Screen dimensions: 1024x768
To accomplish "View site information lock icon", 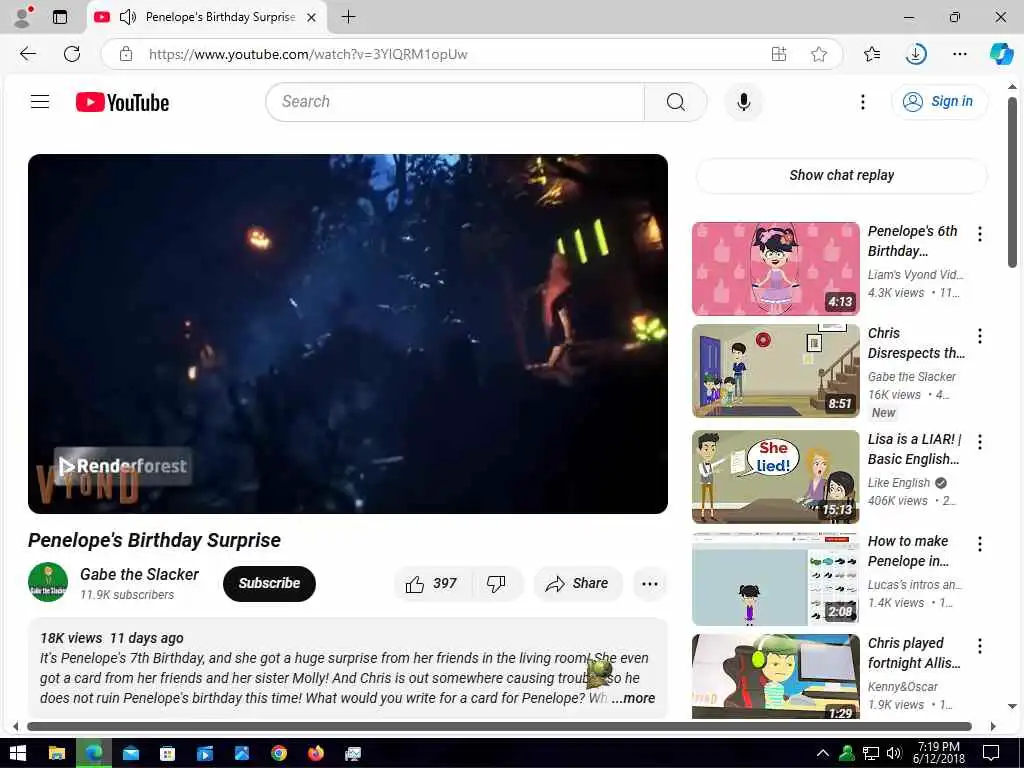I will pyautogui.click(x=126, y=54).
